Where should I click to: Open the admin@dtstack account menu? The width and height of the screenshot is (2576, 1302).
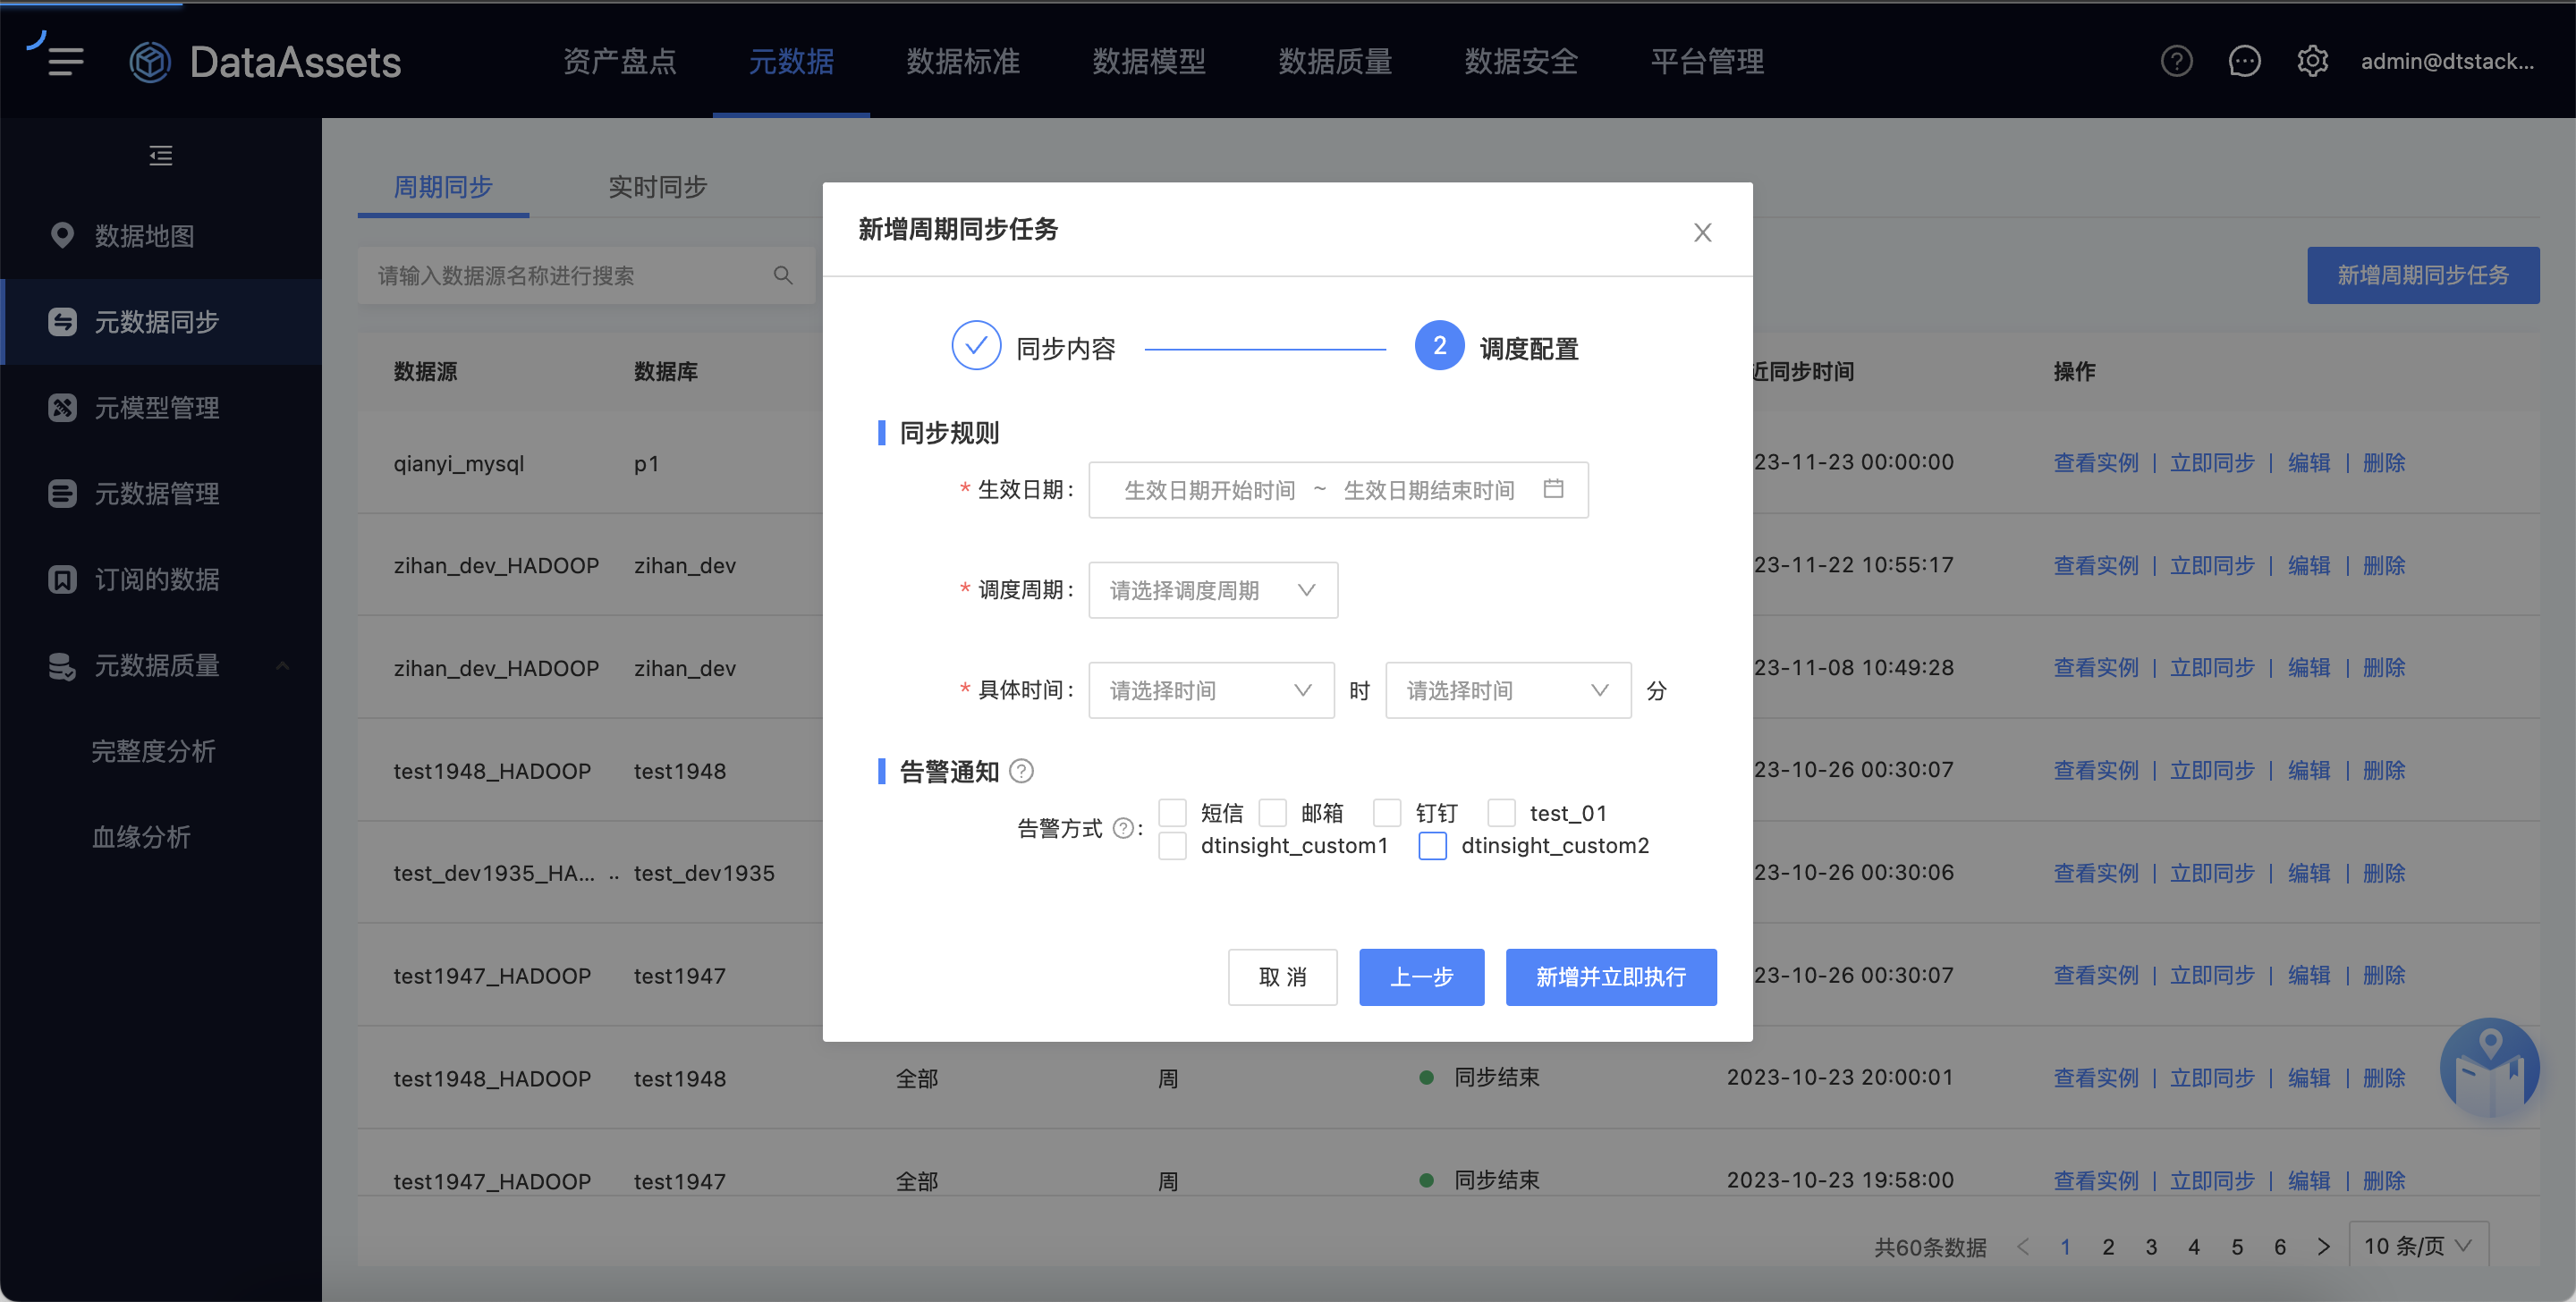[x=2447, y=61]
